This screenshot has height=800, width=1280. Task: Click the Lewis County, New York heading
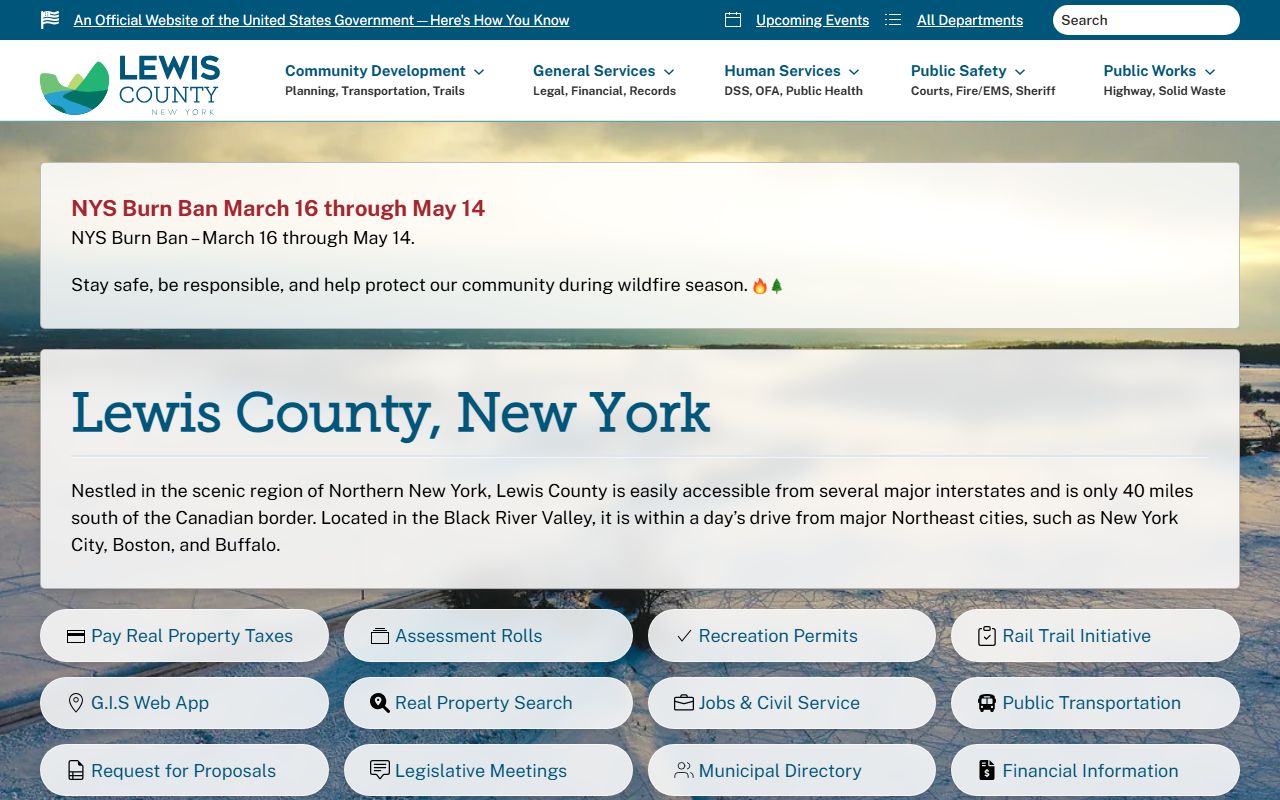click(391, 412)
